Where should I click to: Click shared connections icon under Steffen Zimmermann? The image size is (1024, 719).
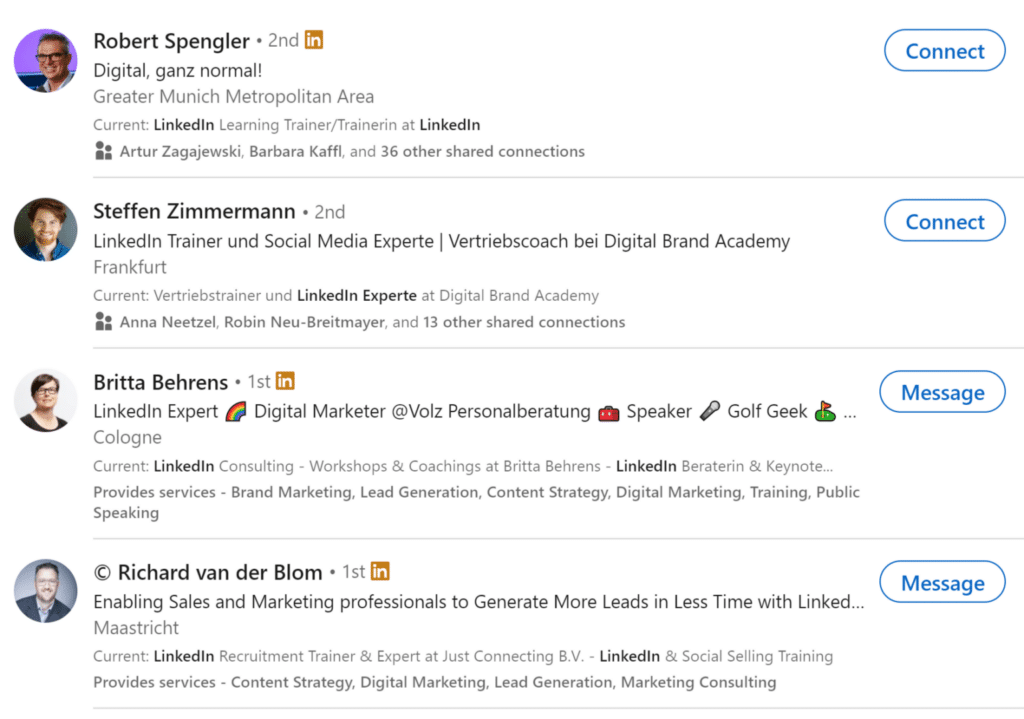[103, 321]
